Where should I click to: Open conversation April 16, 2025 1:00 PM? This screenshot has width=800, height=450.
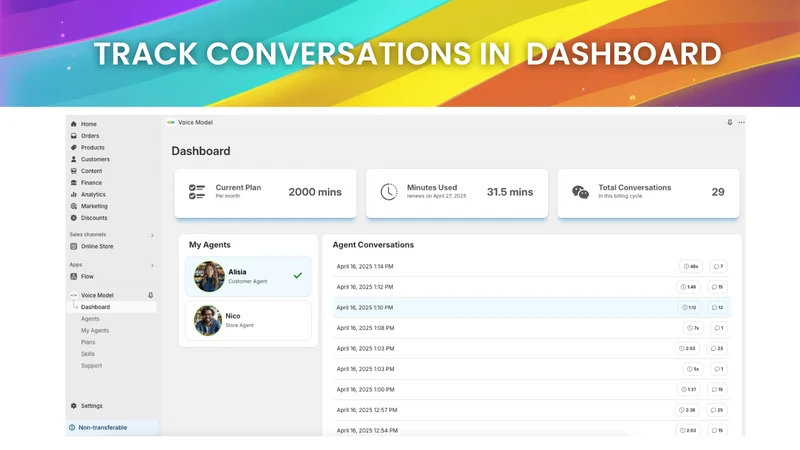pos(532,389)
